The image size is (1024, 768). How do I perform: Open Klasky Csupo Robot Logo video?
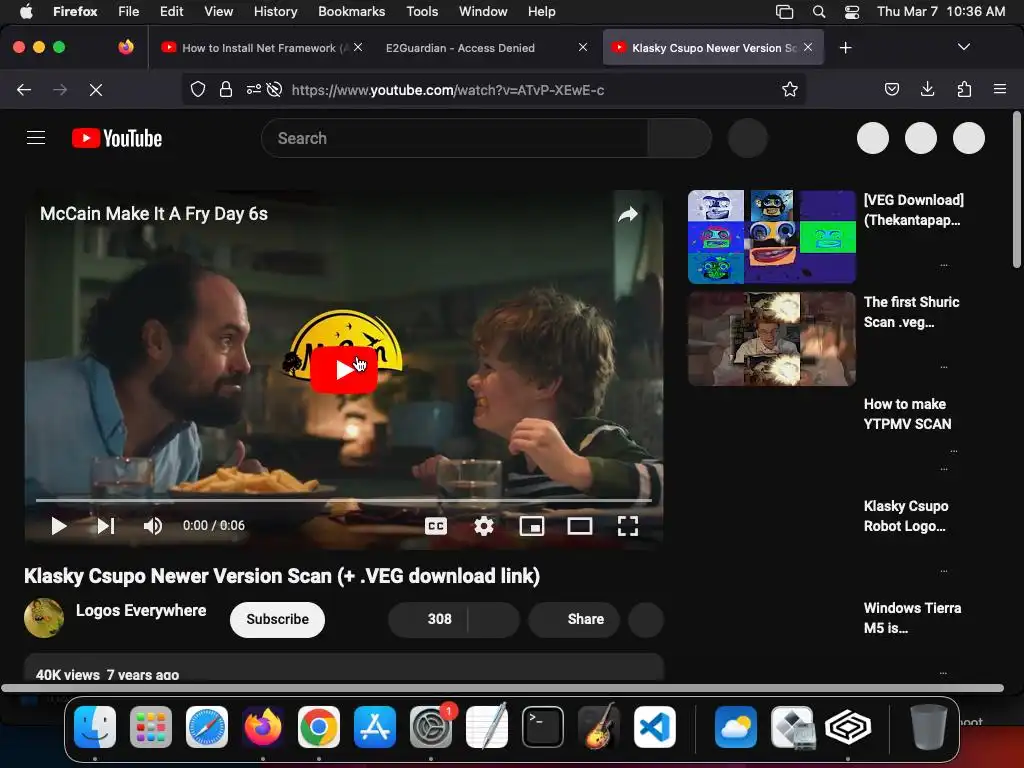tap(906, 516)
